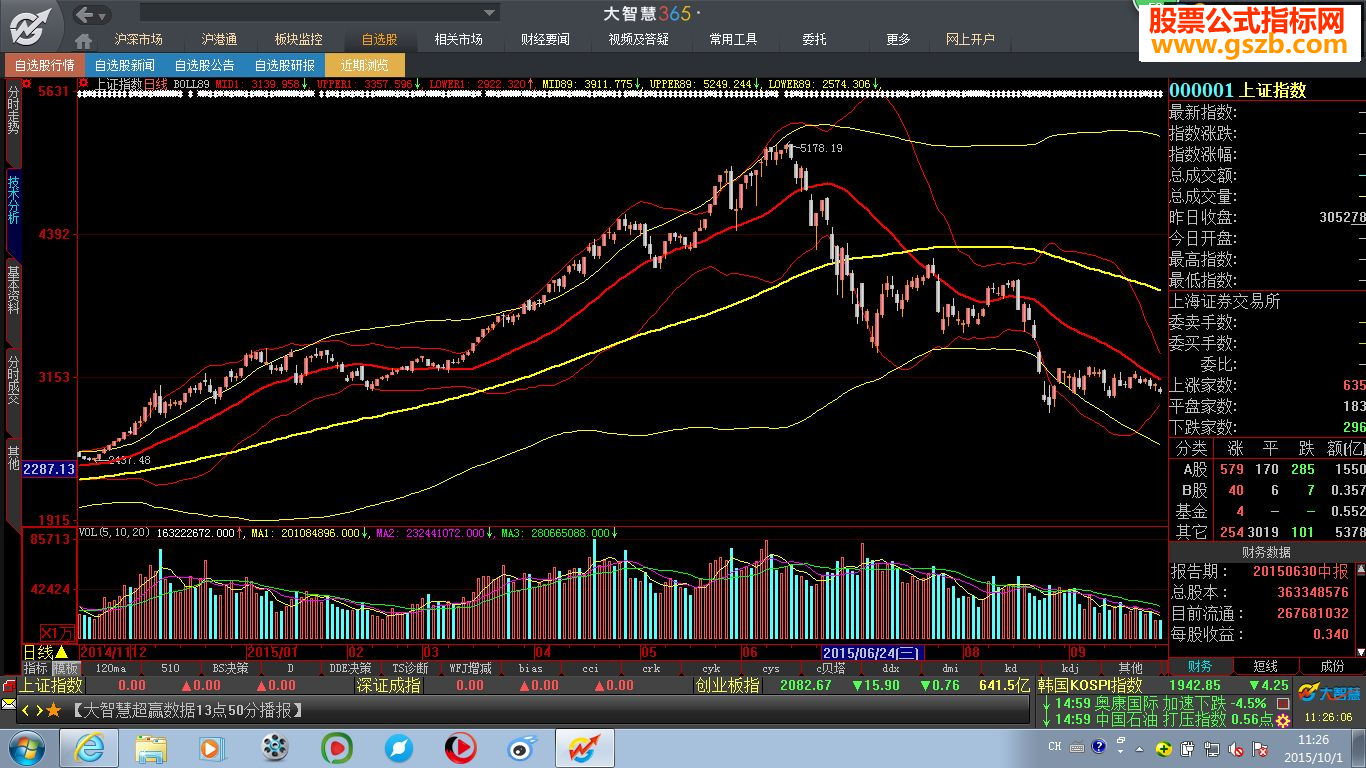
Task: Open the 其他 indicators list
Action: pos(1131,668)
